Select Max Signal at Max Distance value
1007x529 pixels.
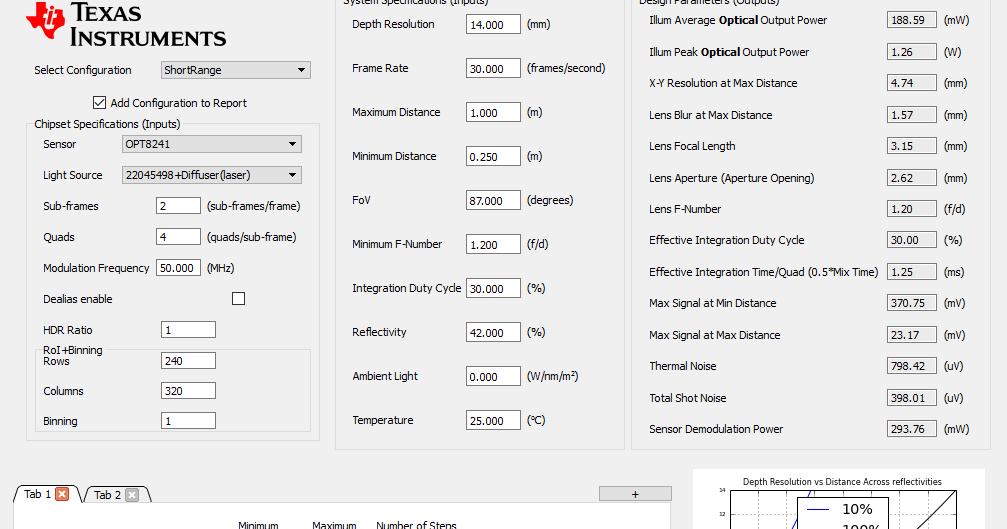[x=912, y=334]
